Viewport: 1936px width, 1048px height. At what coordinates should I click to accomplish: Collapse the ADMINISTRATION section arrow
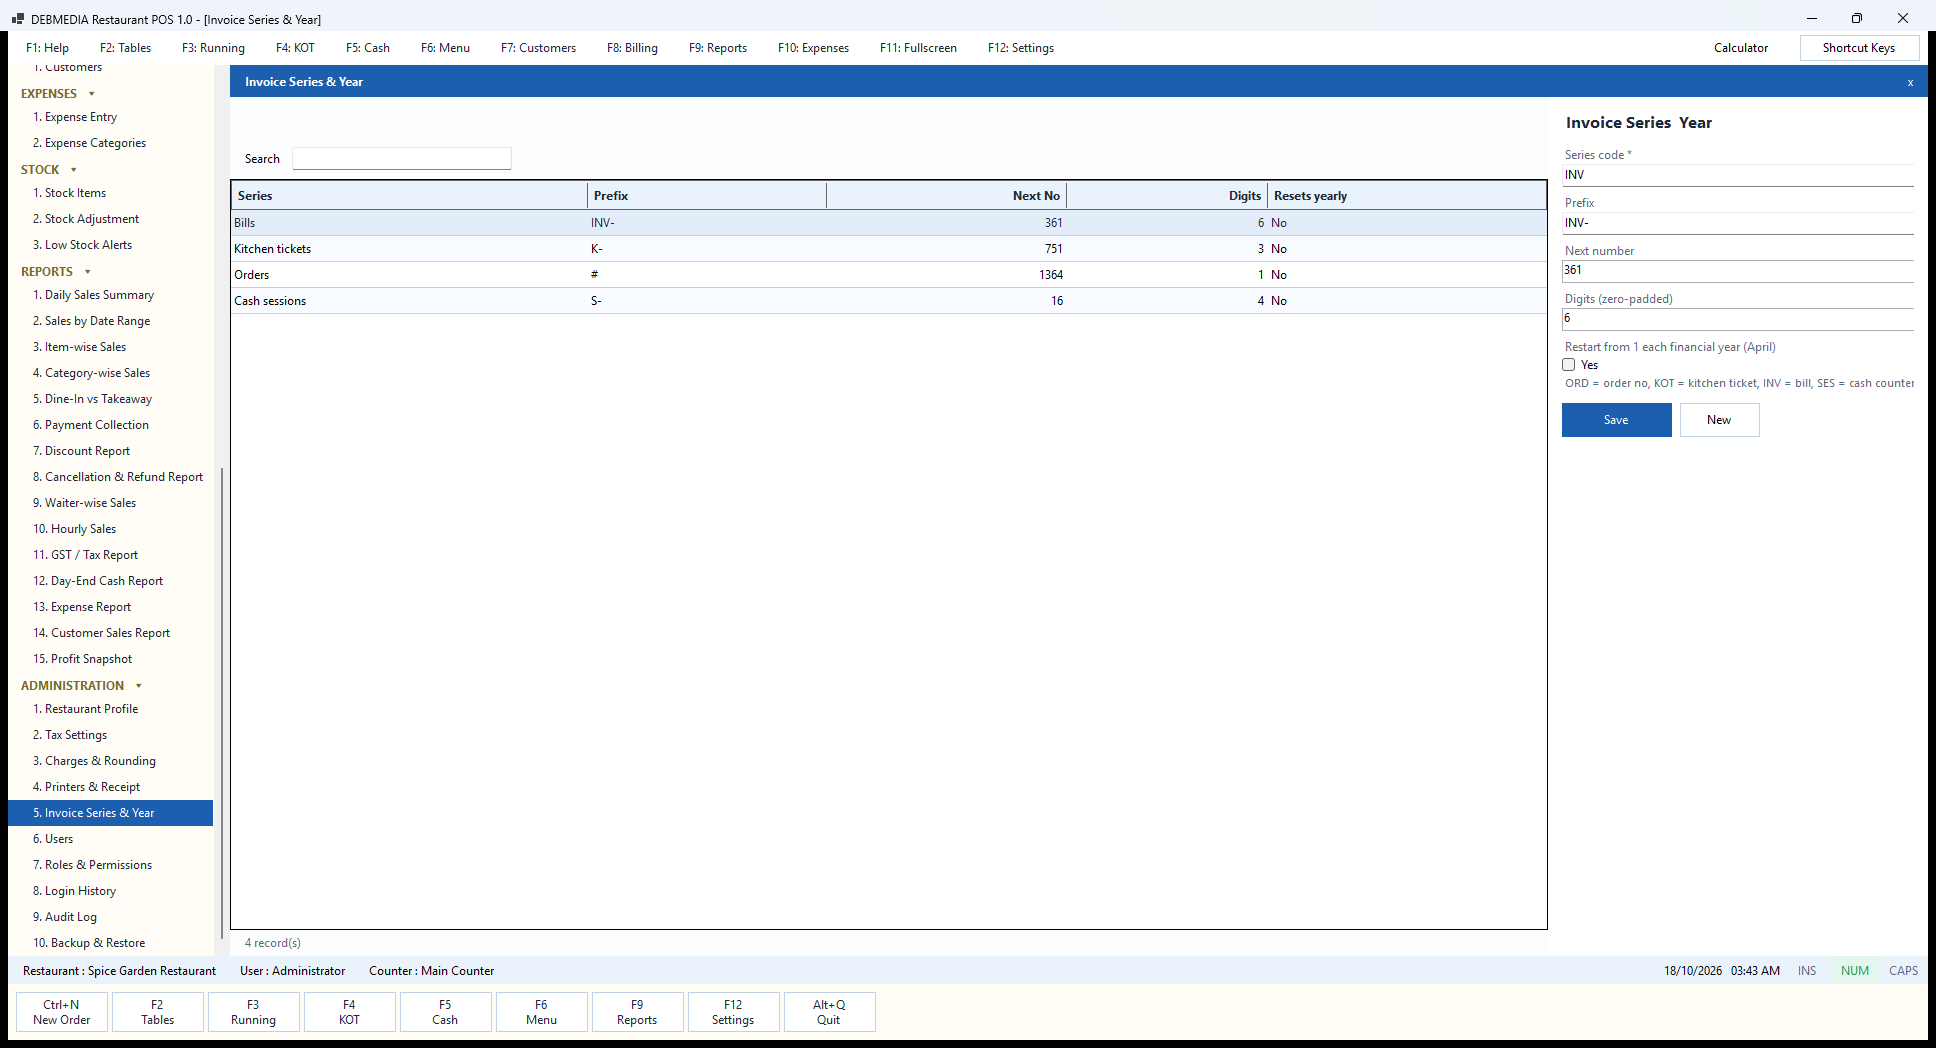pyautogui.click(x=138, y=686)
